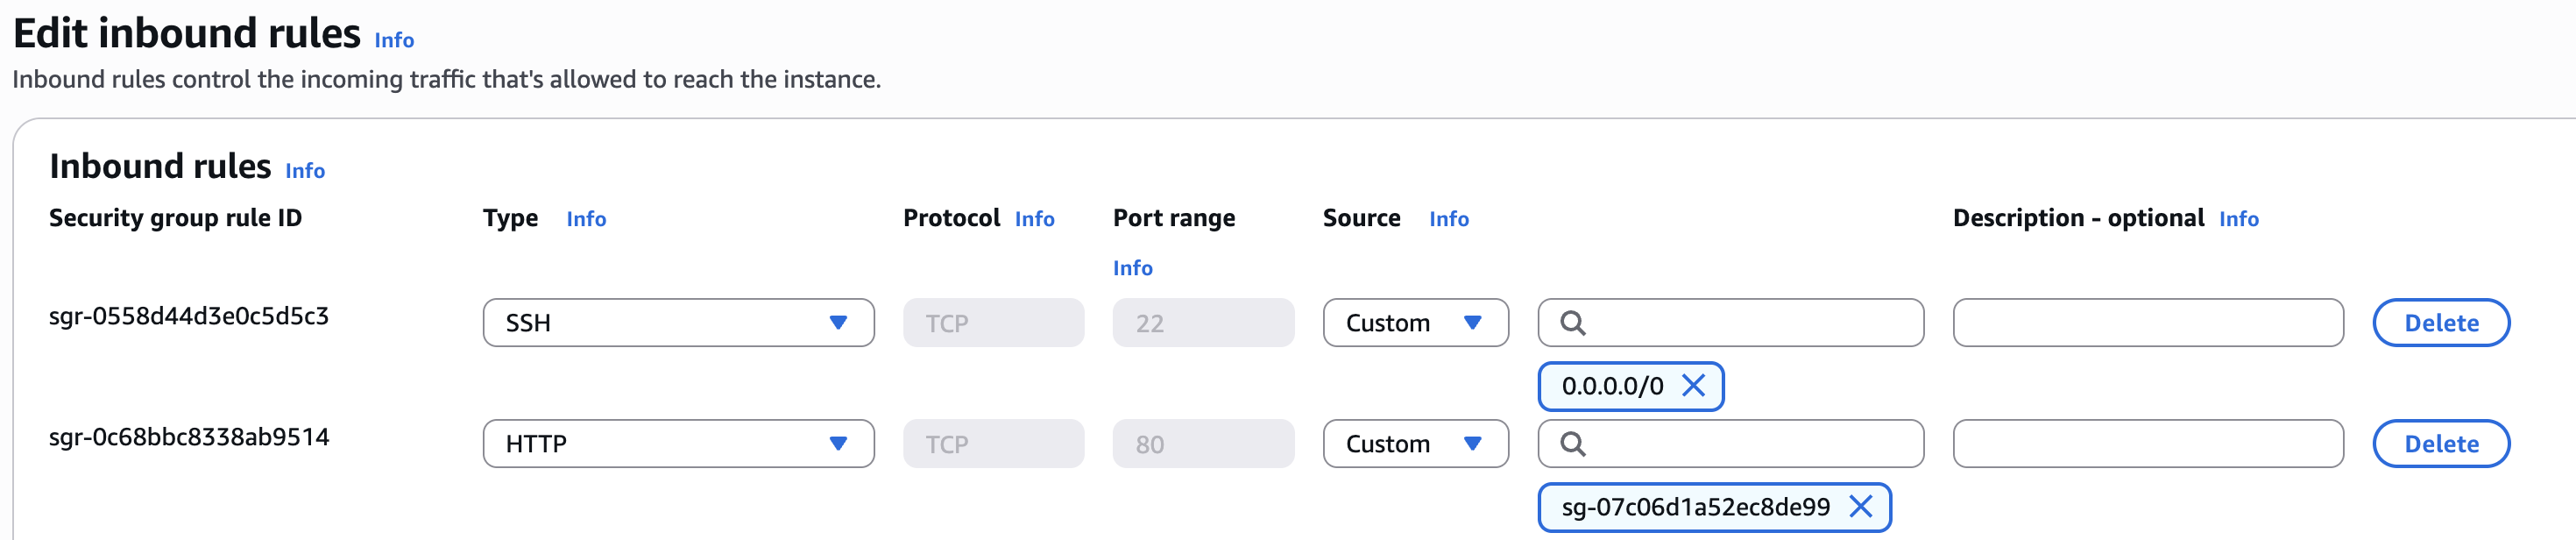The width and height of the screenshot is (2576, 540).
Task: Click Info link beside Source column
Action: [1448, 219]
